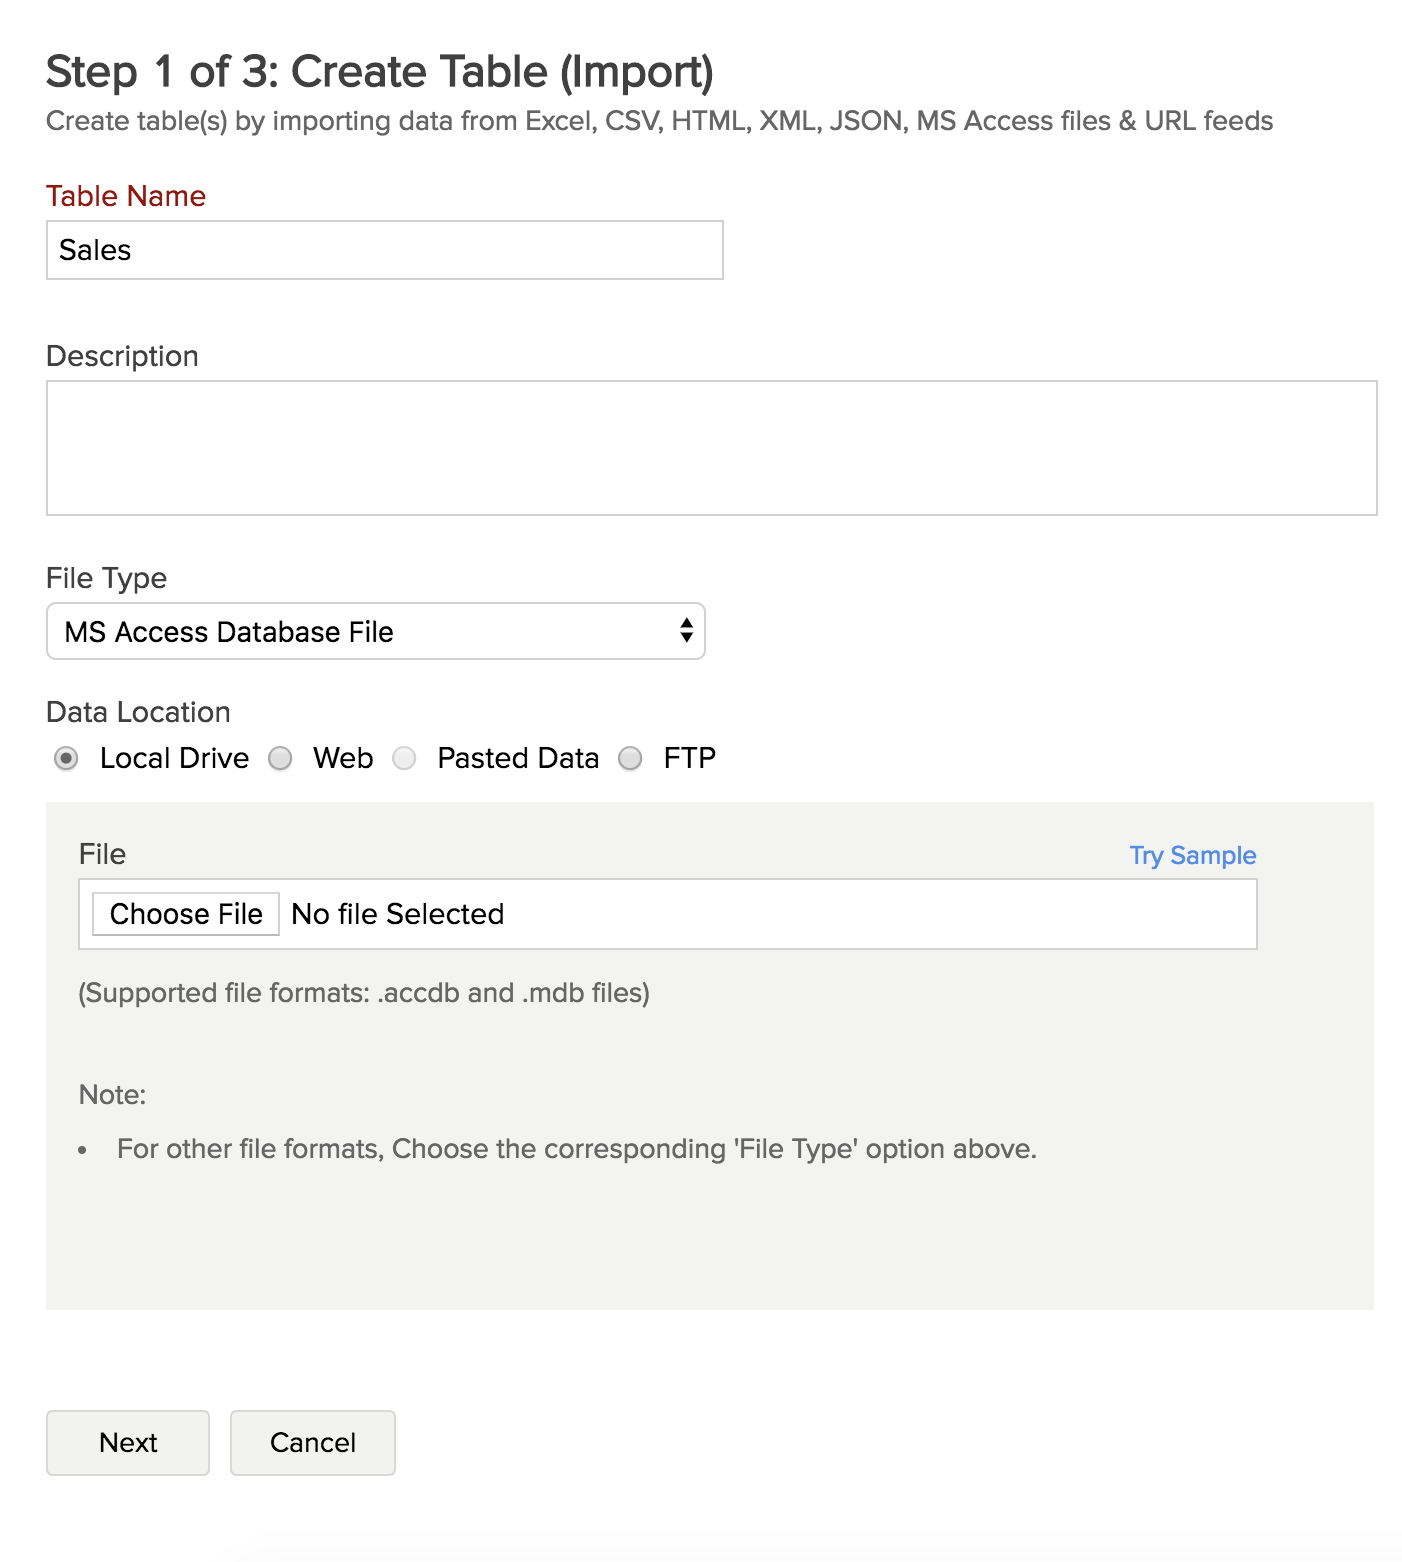Click the Choose File button
The width and height of the screenshot is (1402, 1562).
click(186, 914)
